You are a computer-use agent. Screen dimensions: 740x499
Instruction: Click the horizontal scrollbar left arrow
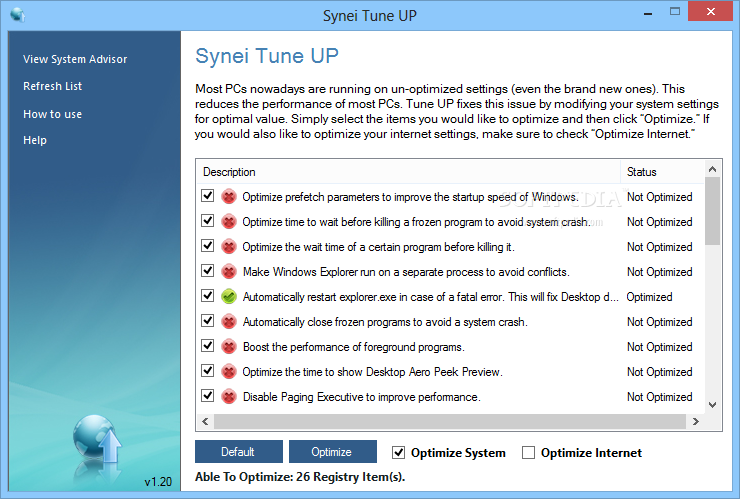(x=205, y=422)
